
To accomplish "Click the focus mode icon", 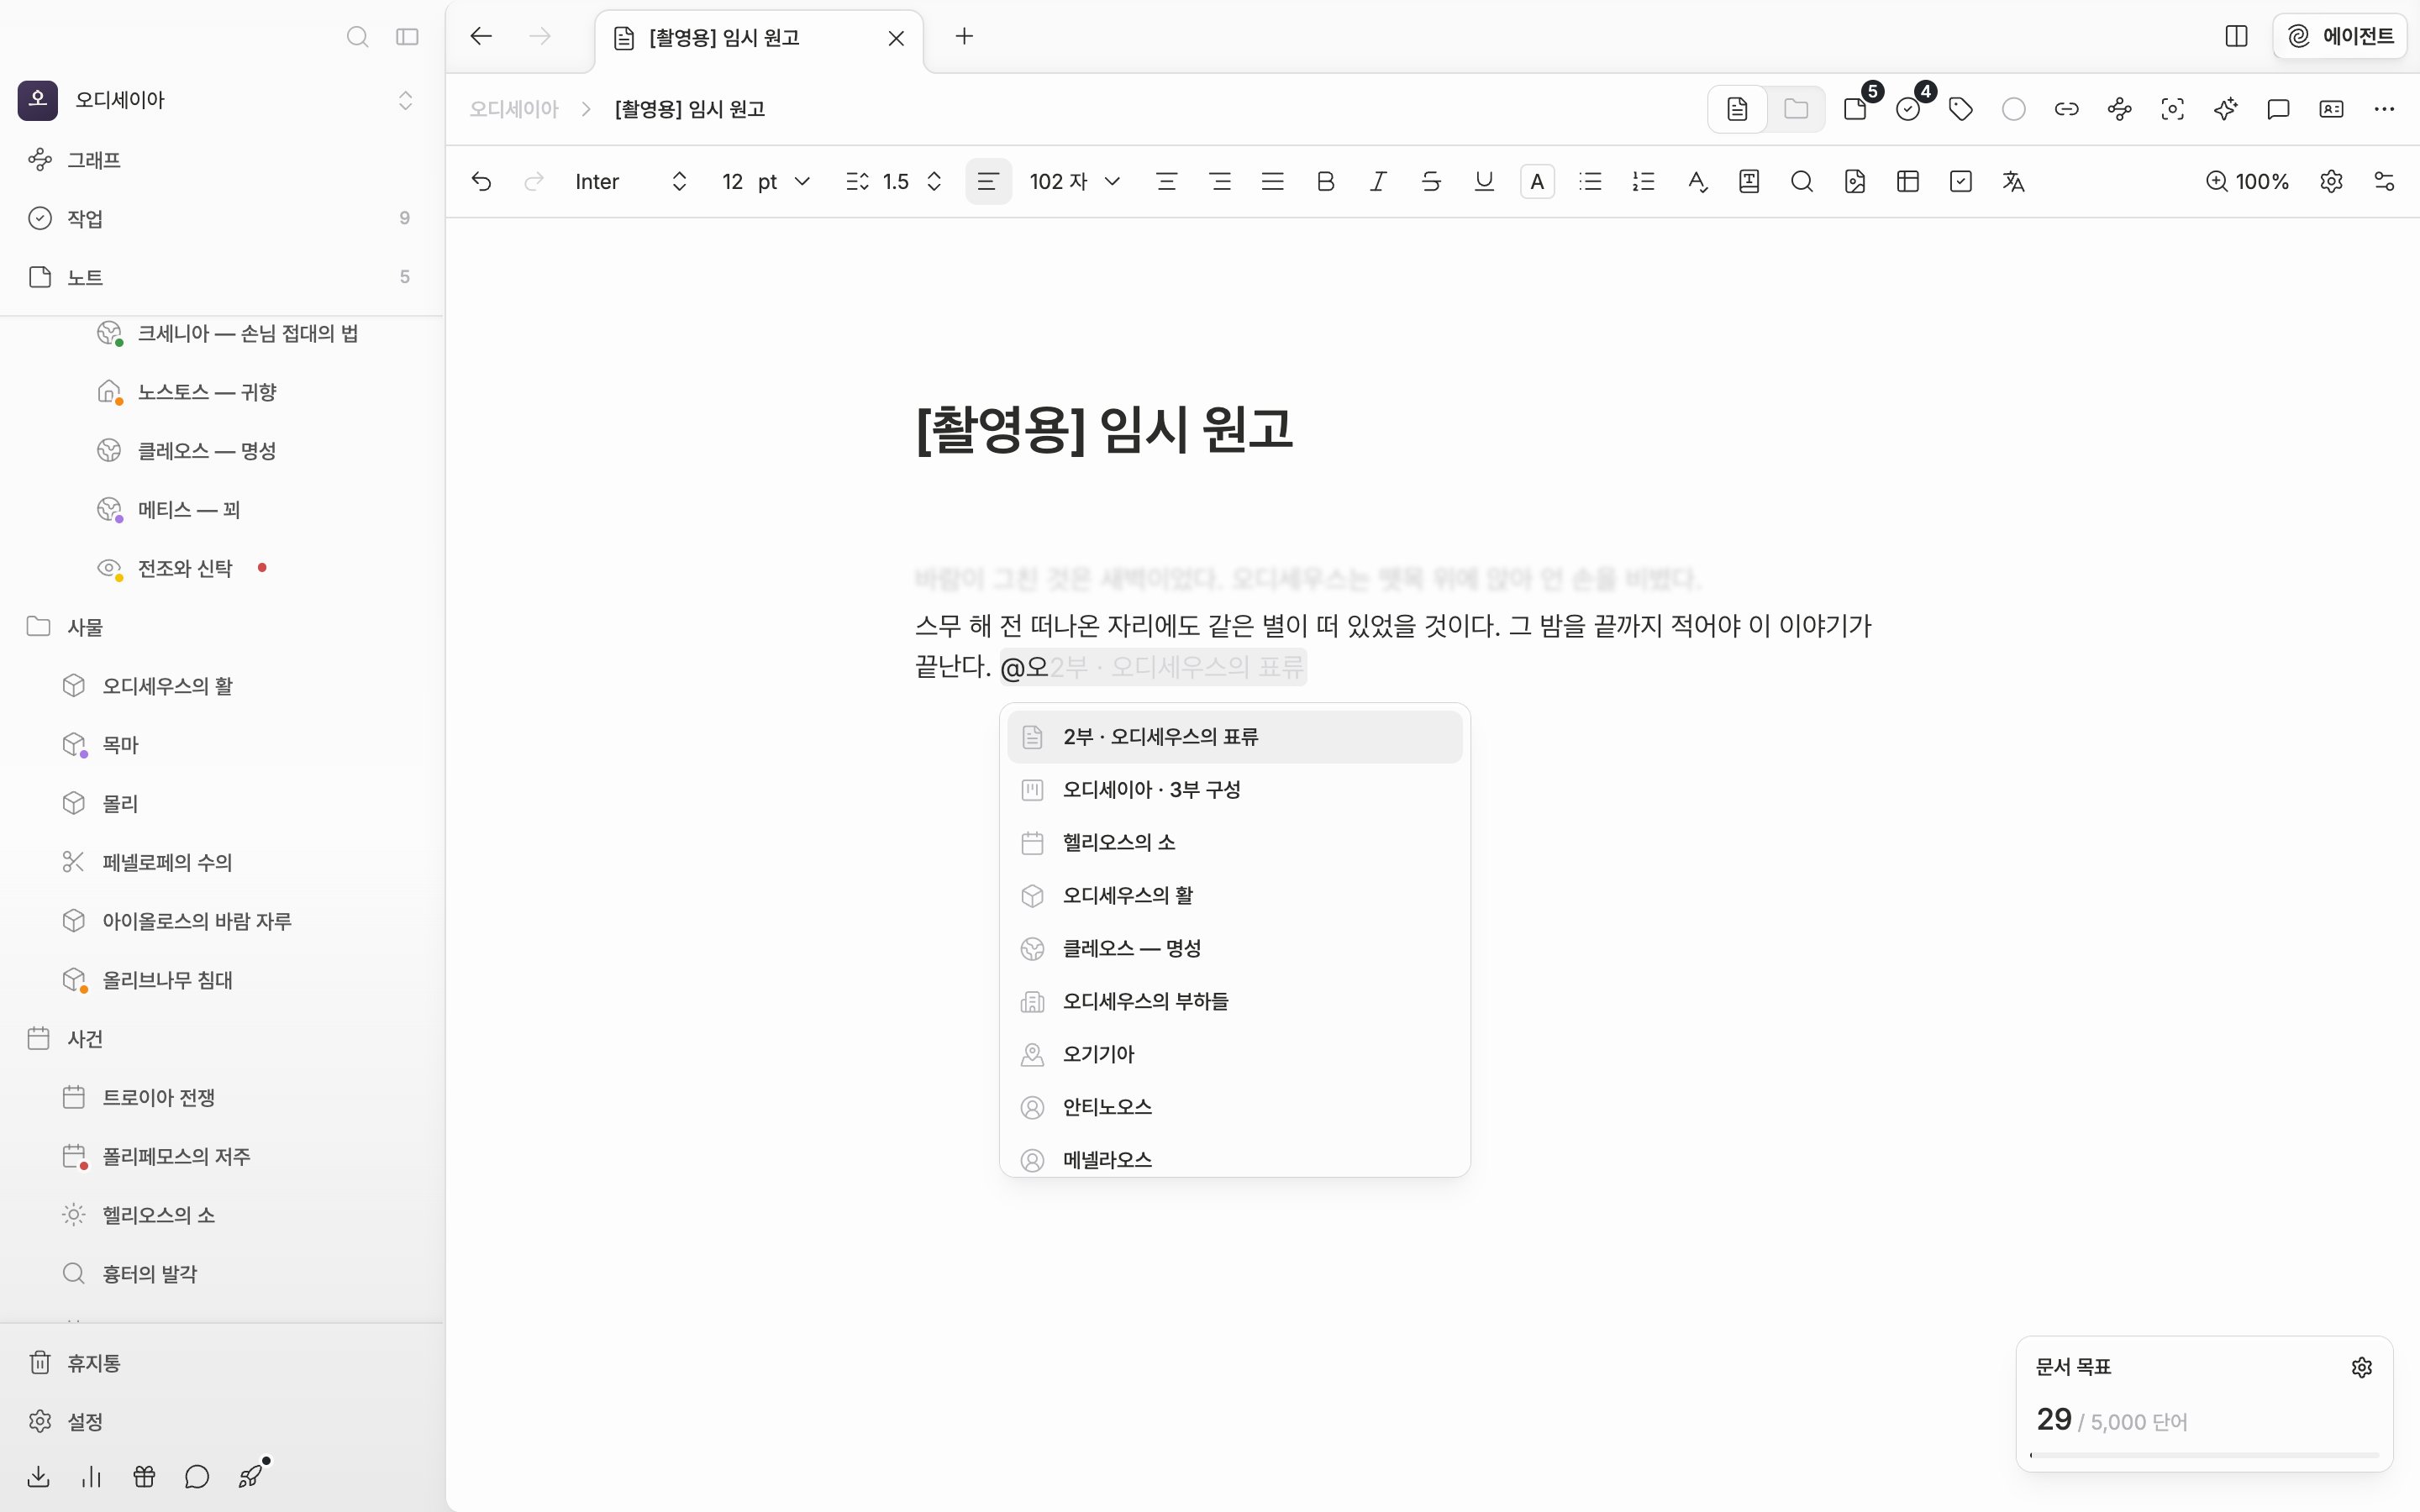I will pyautogui.click(x=2173, y=109).
